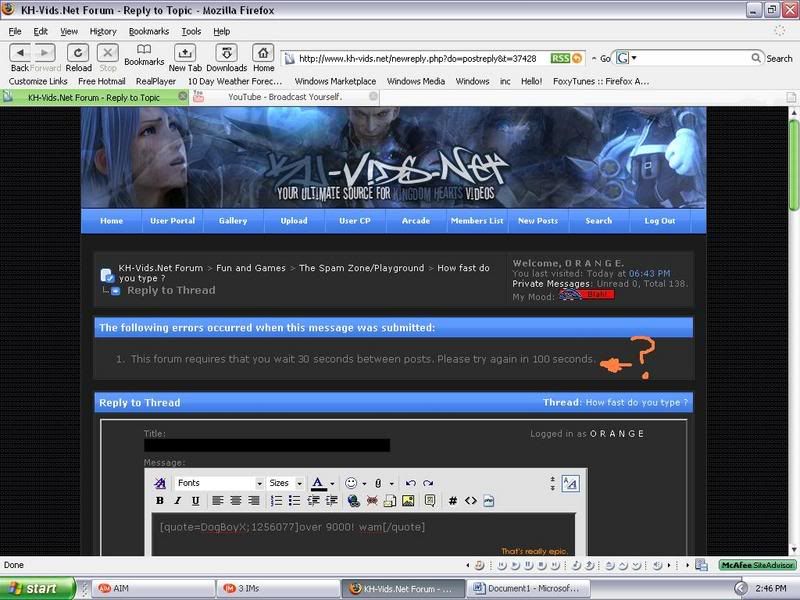Viewport: 800px width, 600px height.
Task: Go to forum Home navigation link
Action: 111,221
